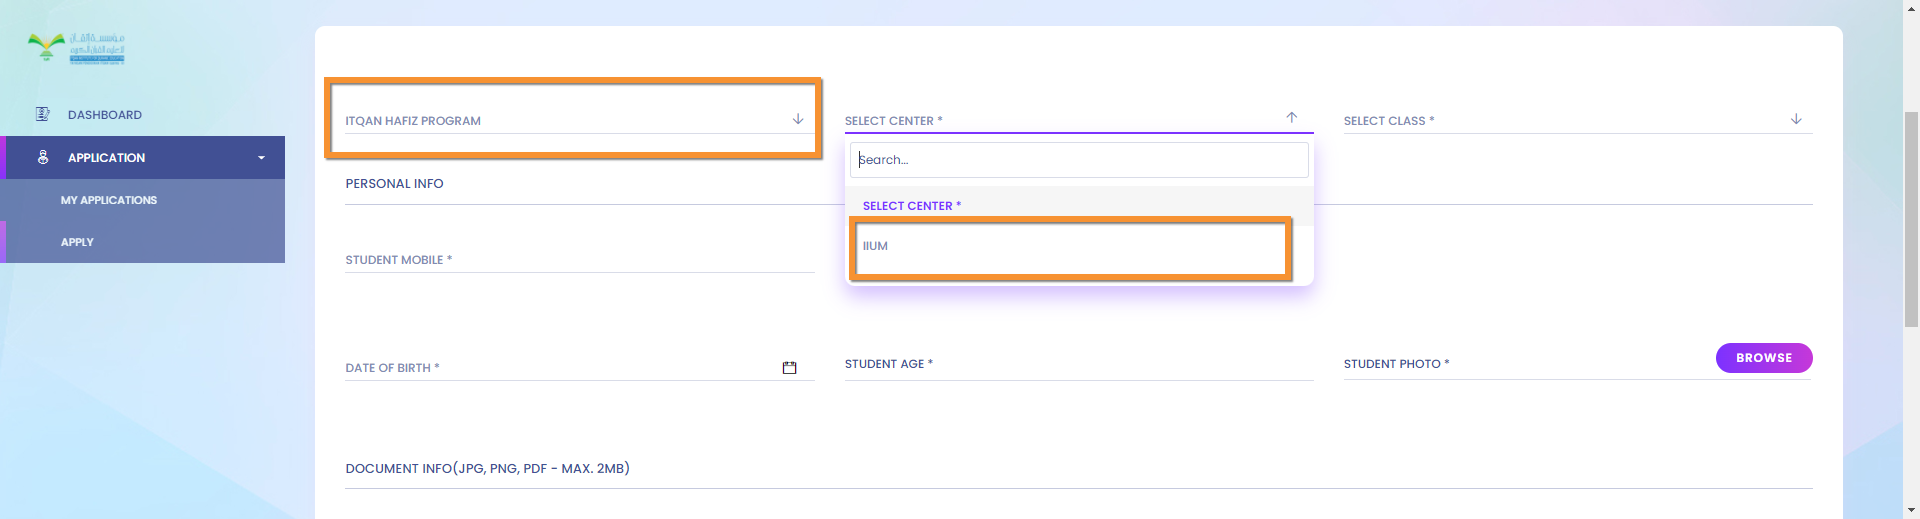
Task: Click Browse button for student photo
Action: pos(1764,358)
